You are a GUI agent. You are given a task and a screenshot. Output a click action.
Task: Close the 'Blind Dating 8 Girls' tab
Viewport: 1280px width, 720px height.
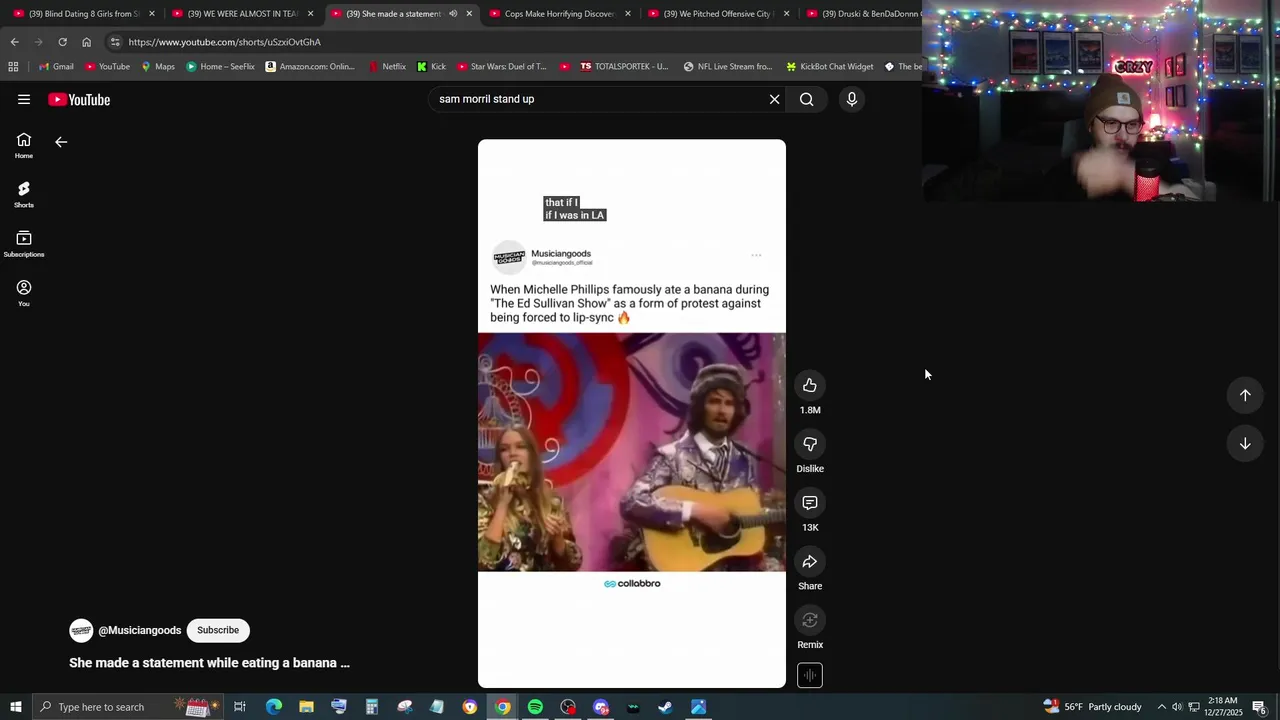click(152, 14)
